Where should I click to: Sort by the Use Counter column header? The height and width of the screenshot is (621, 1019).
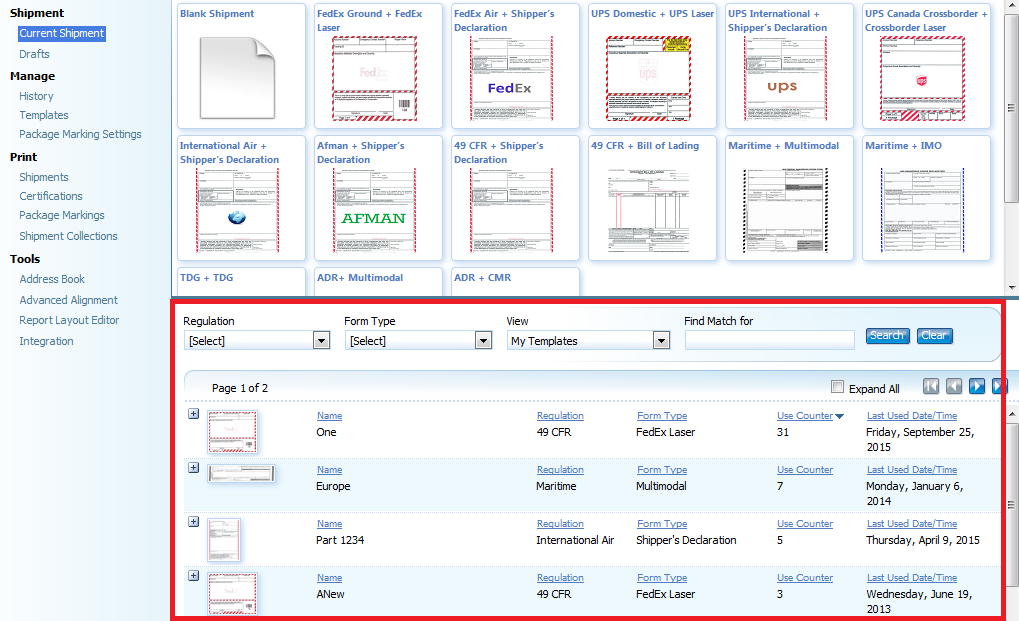coord(805,416)
